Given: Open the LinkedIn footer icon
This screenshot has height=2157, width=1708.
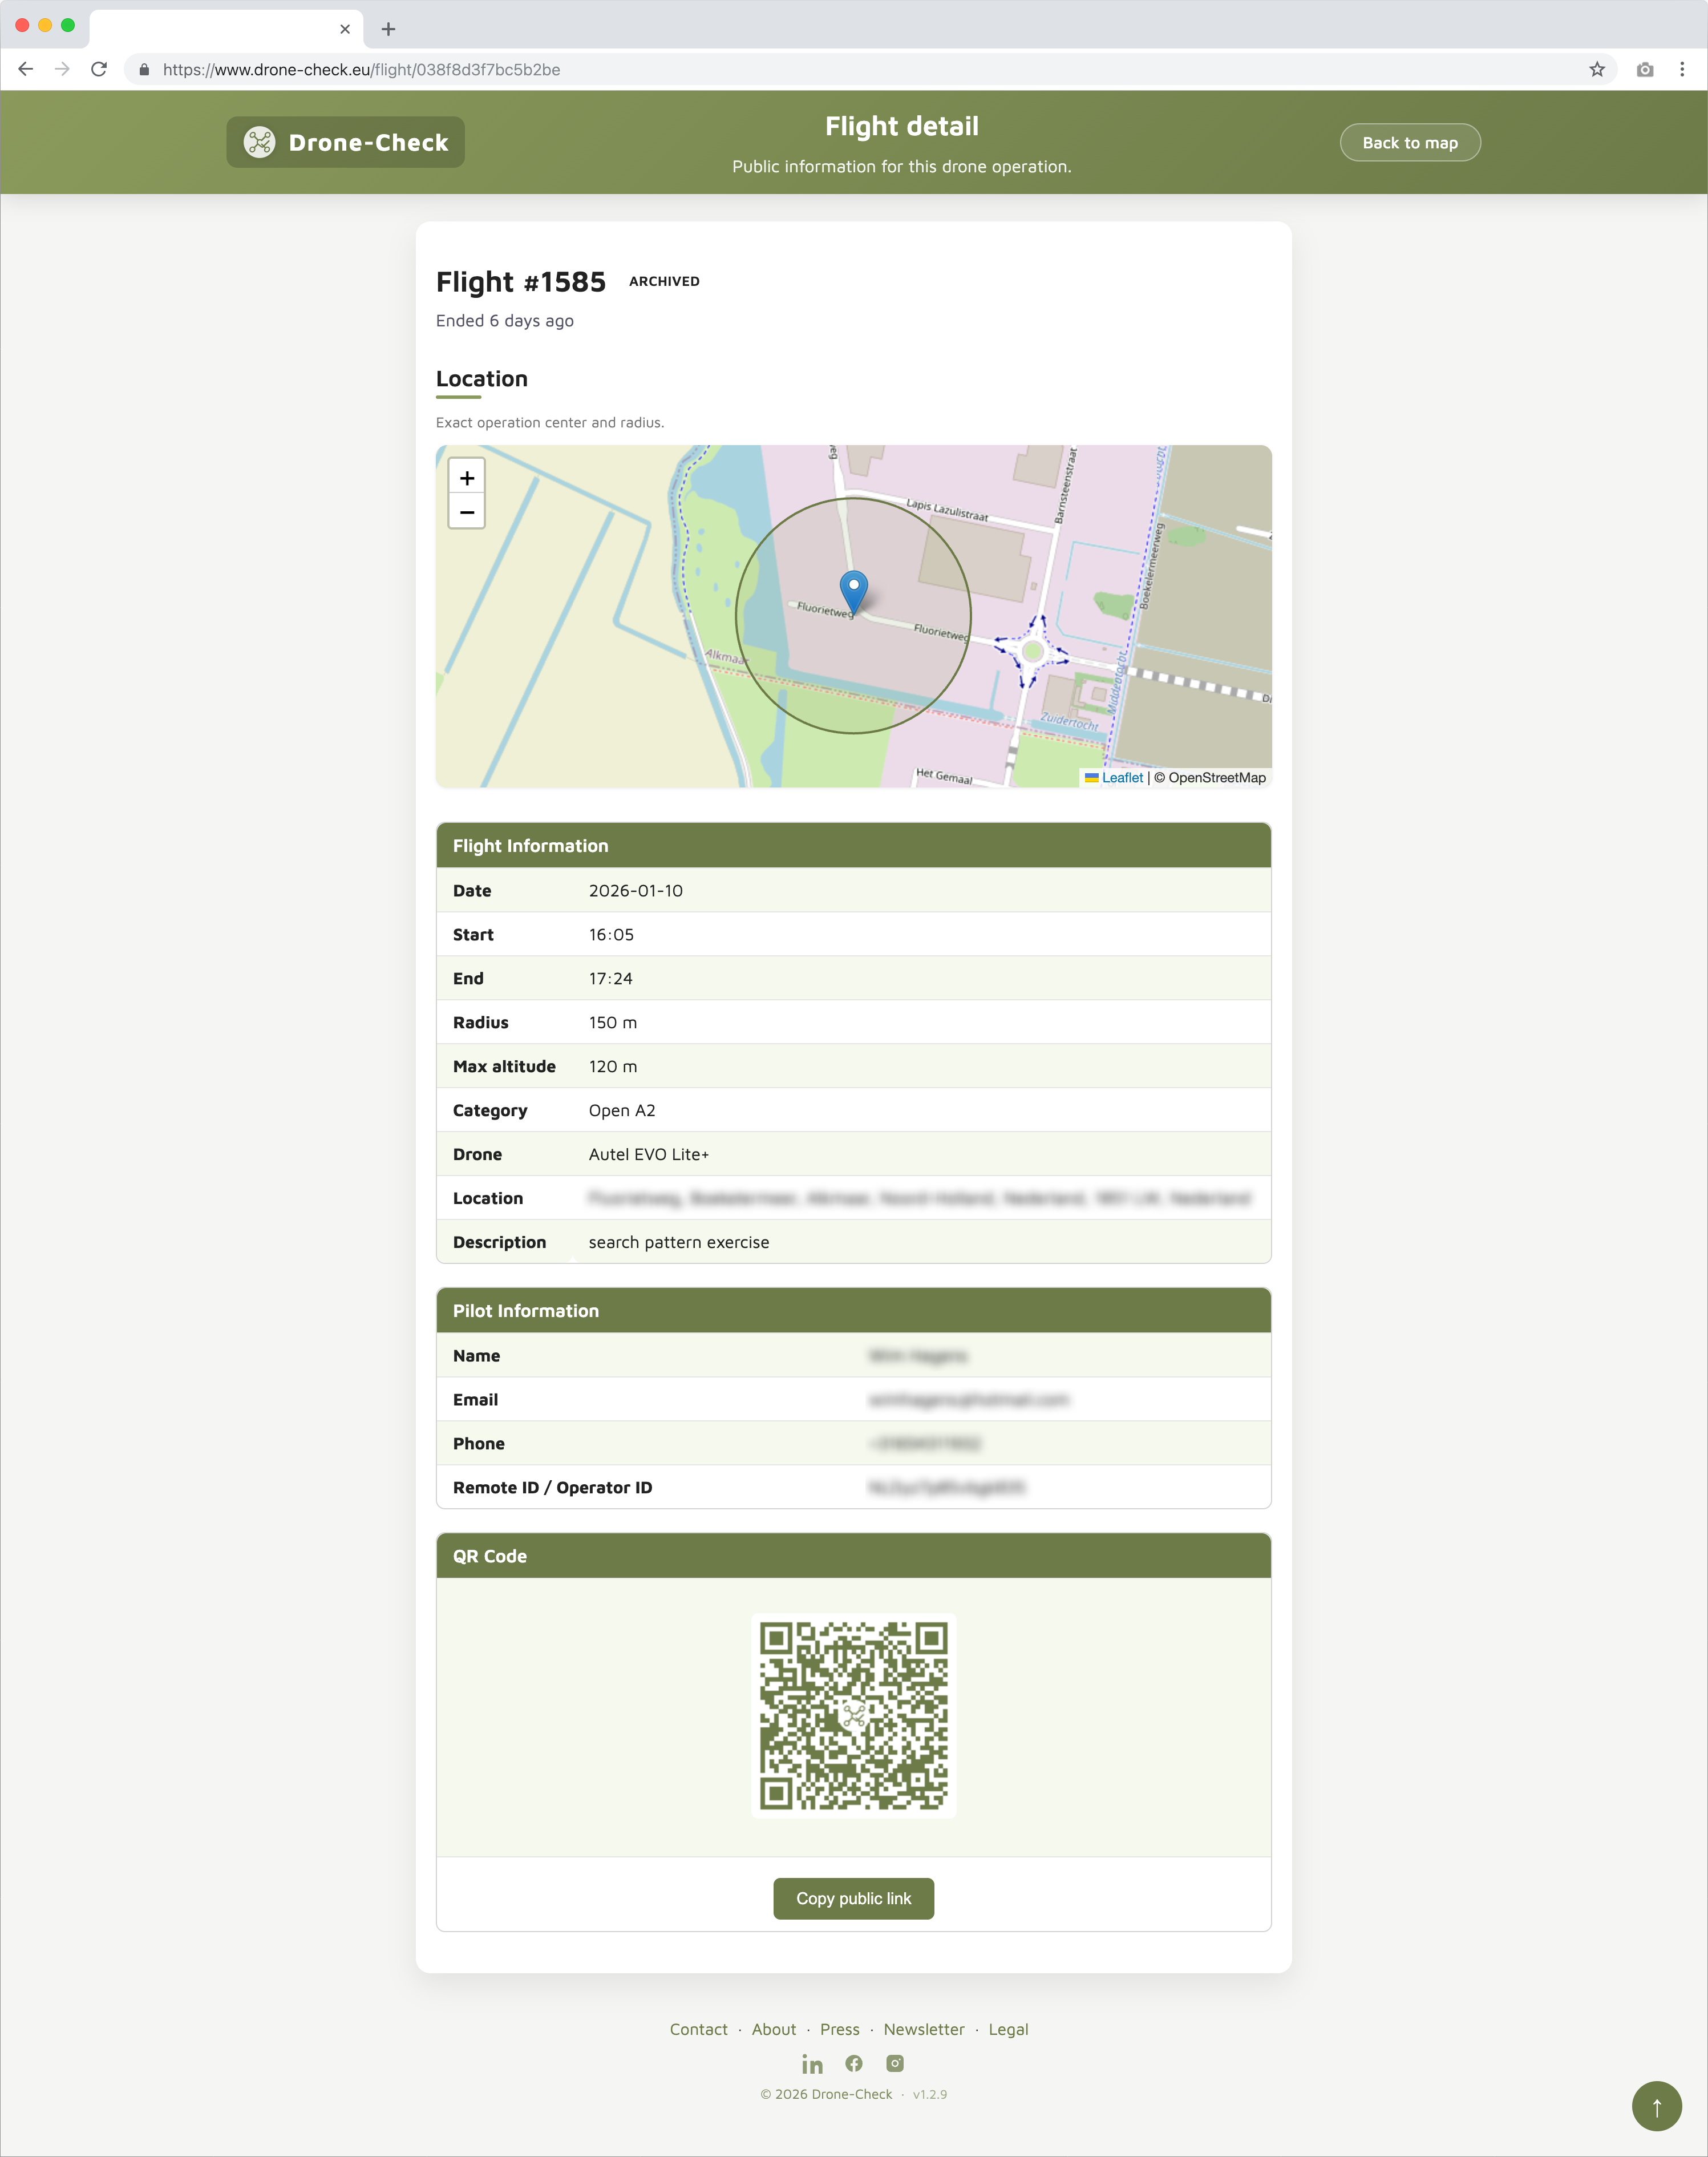Looking at the screenshot, I should click(812, 2064).
